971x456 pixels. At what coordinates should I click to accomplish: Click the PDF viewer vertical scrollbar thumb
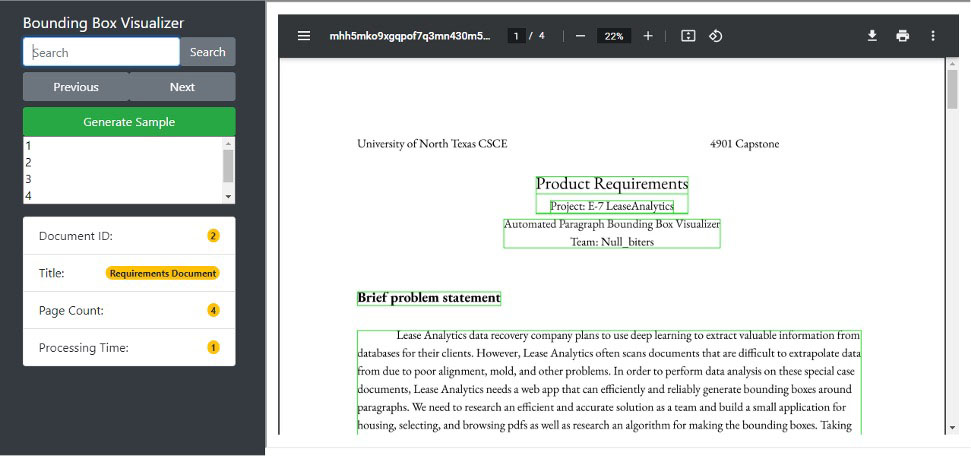click(952, 89)
